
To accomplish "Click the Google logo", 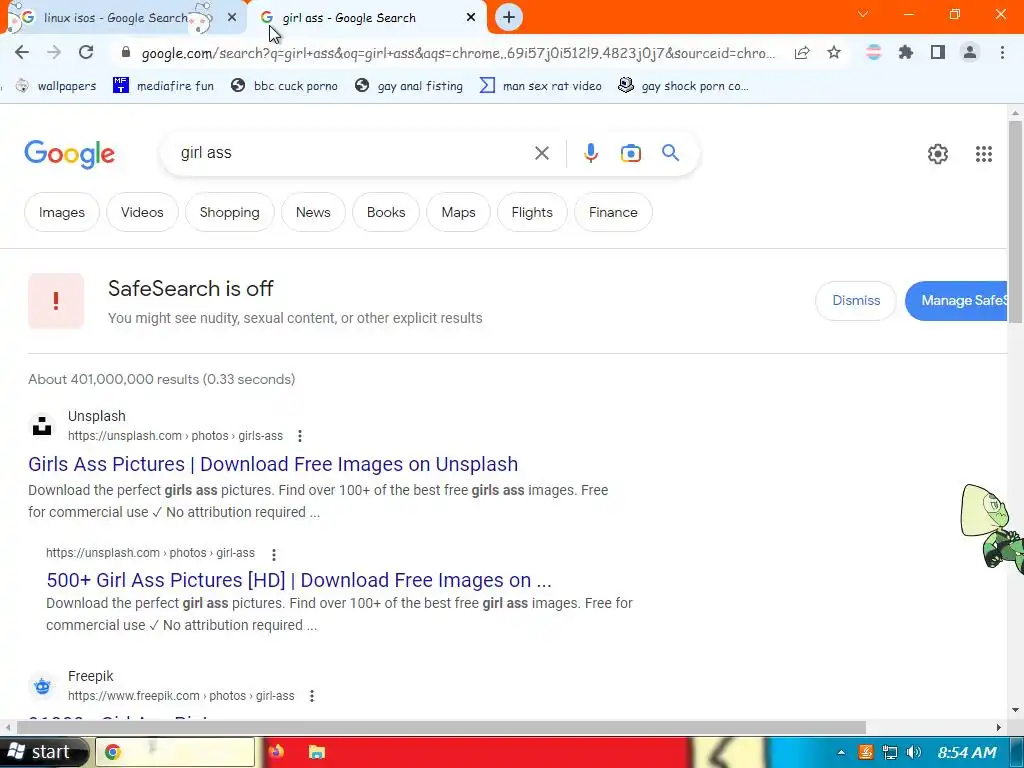I will tap(69, 155).
